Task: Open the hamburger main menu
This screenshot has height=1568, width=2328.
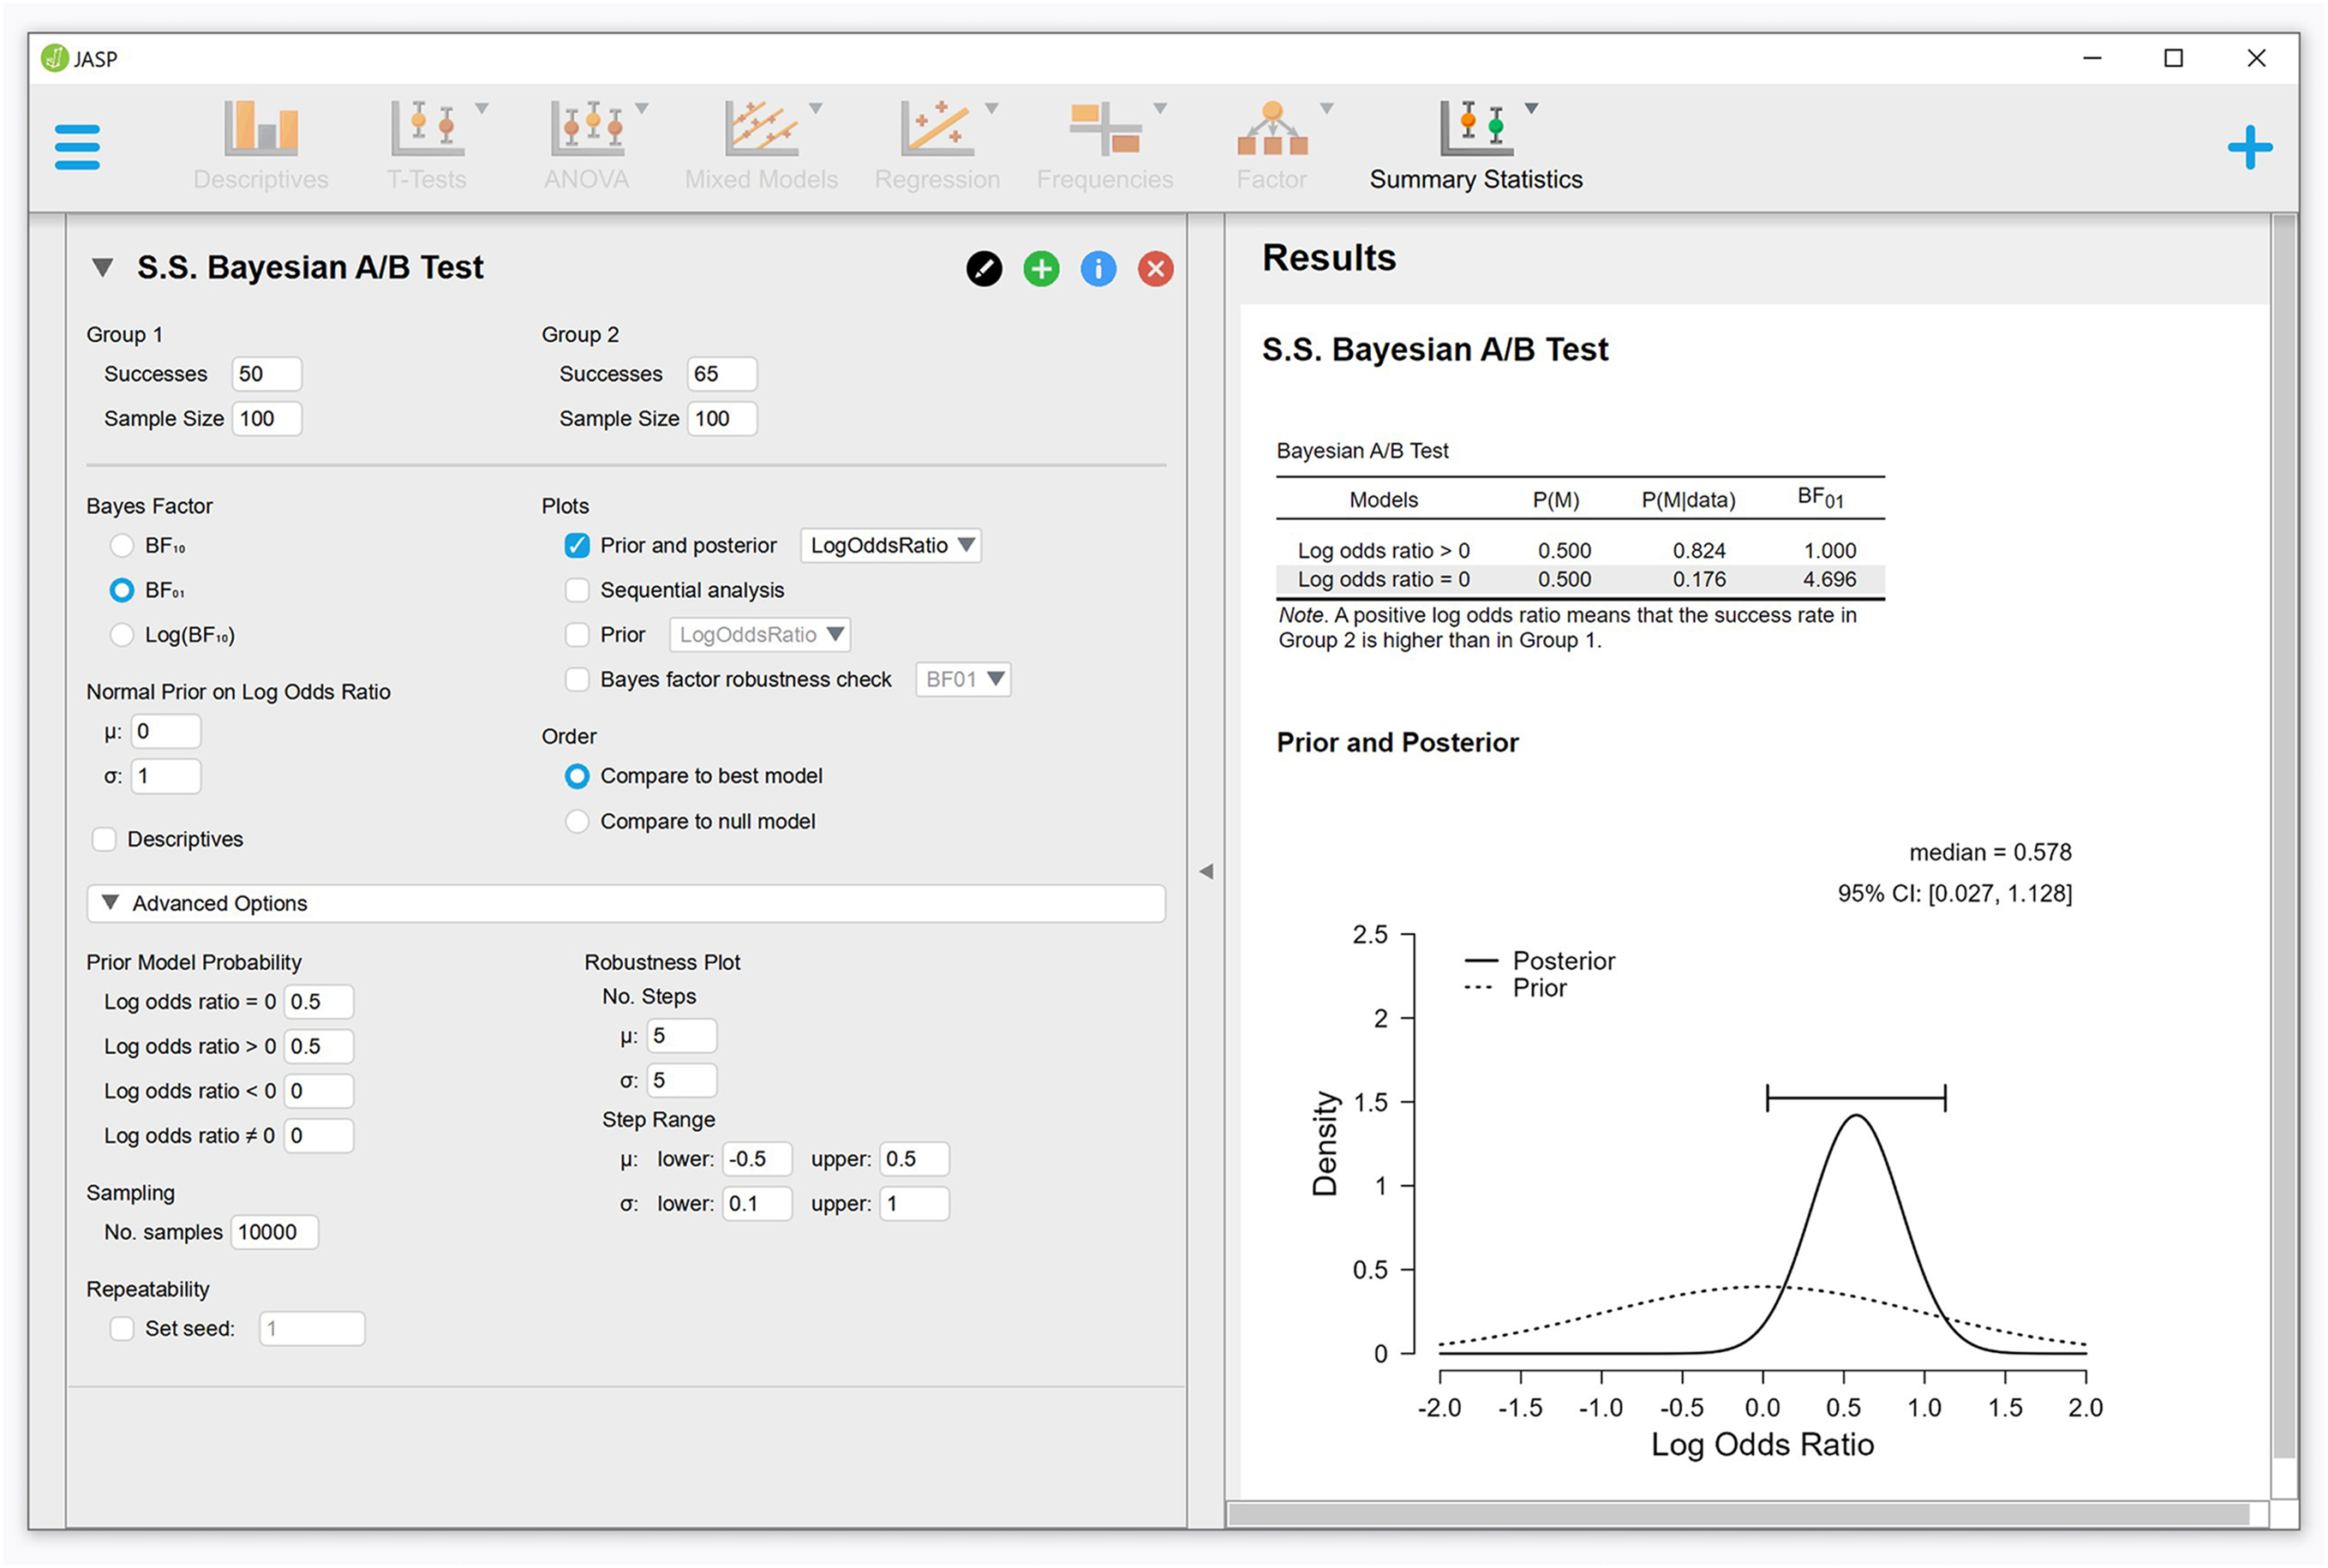Action: click(77, 147)
